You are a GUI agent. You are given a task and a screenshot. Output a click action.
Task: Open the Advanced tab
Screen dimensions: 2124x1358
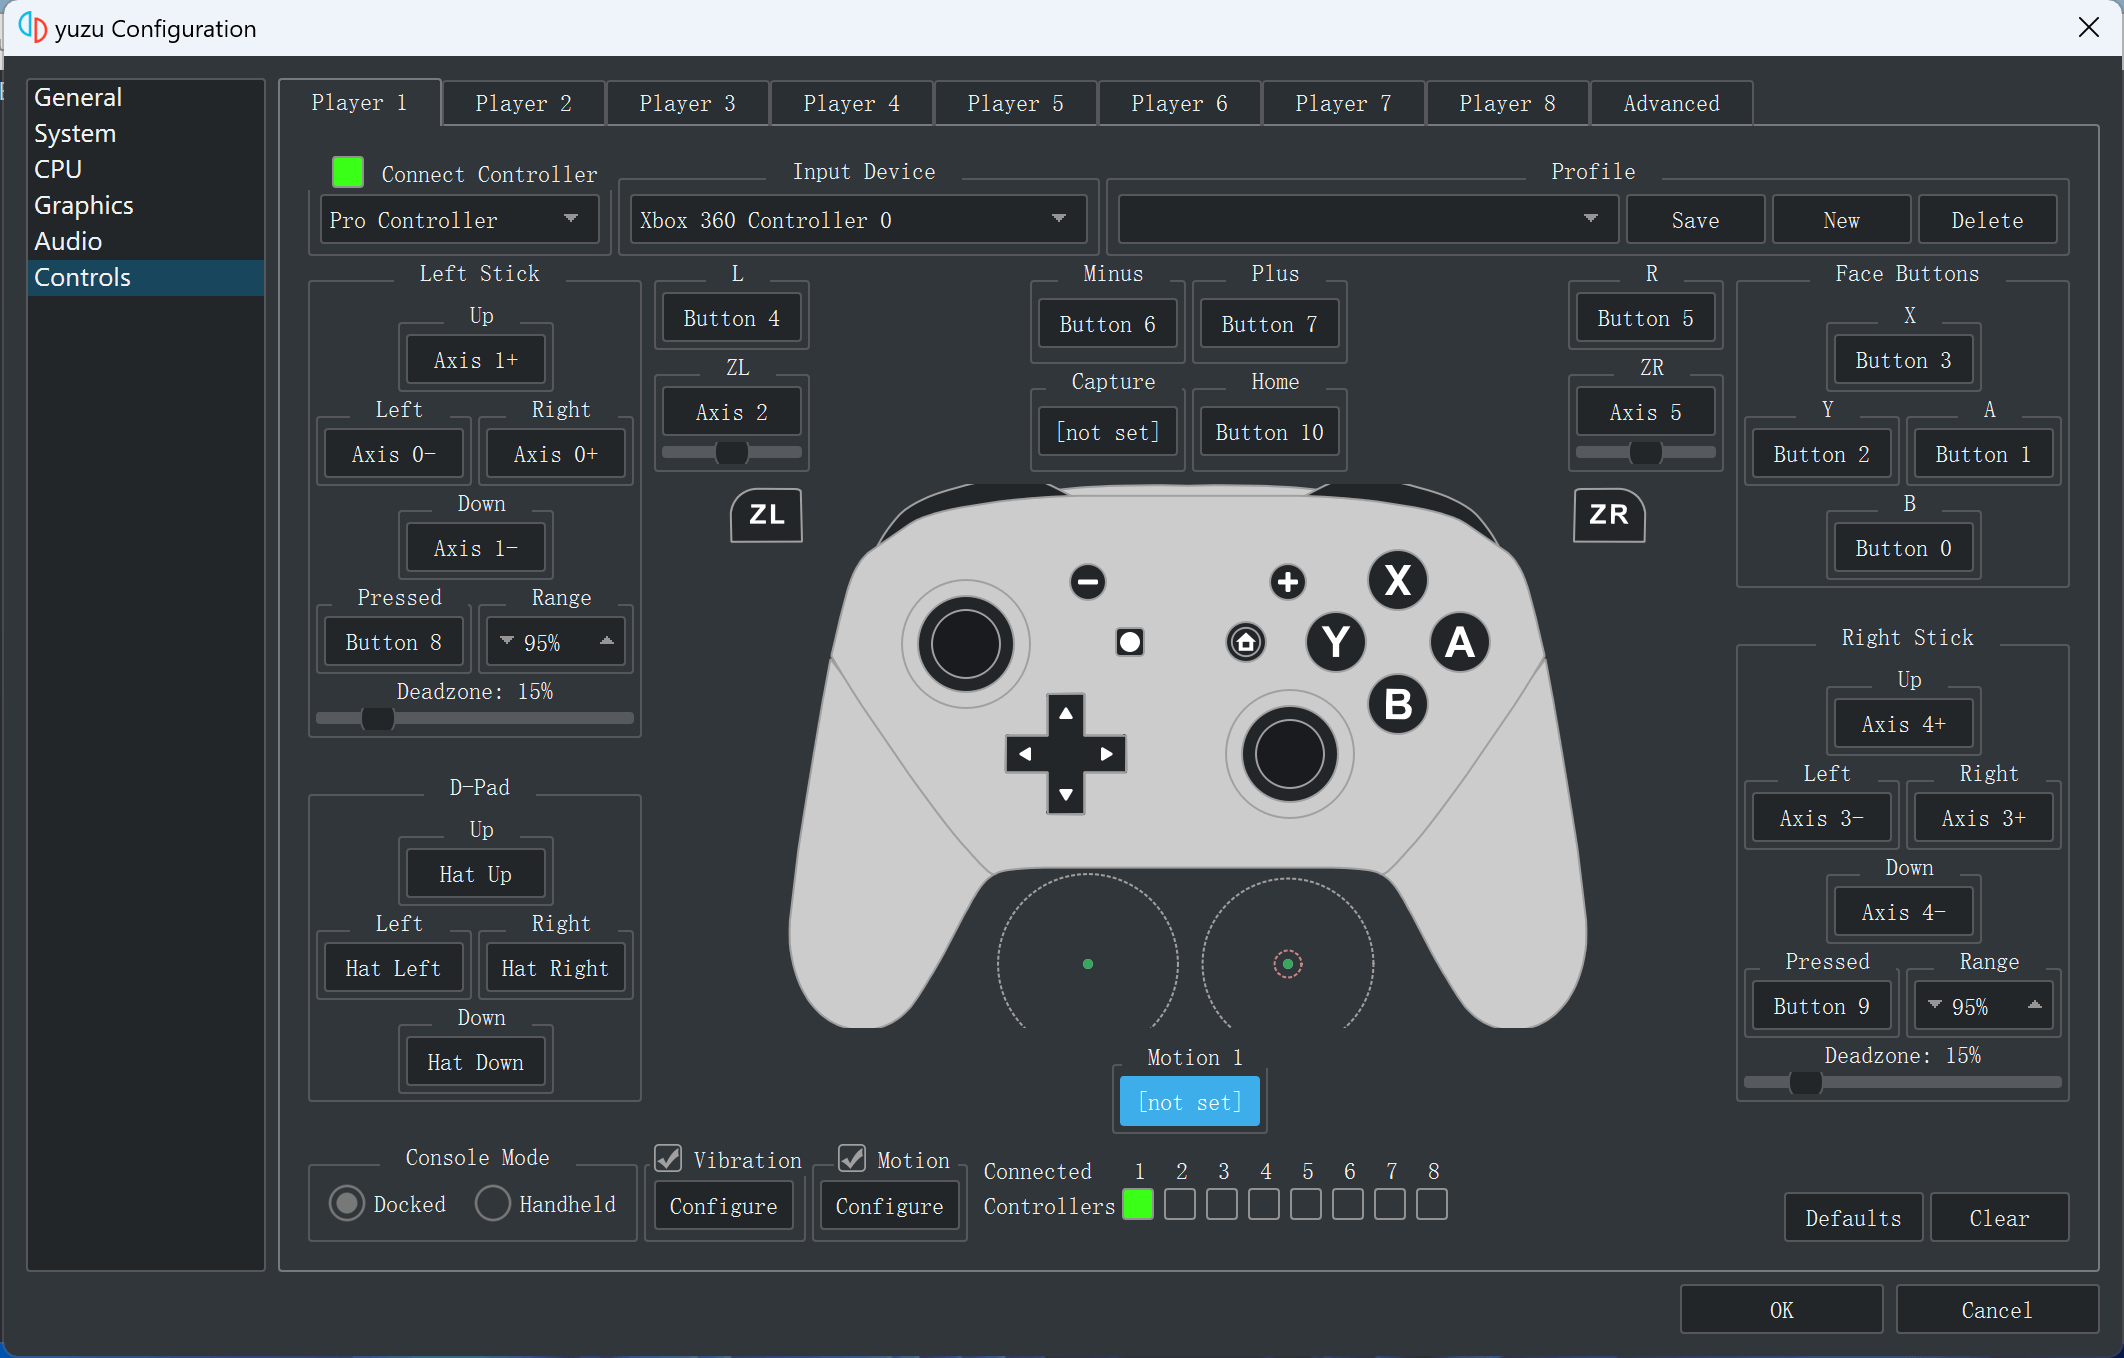(x=1670, y=102)
